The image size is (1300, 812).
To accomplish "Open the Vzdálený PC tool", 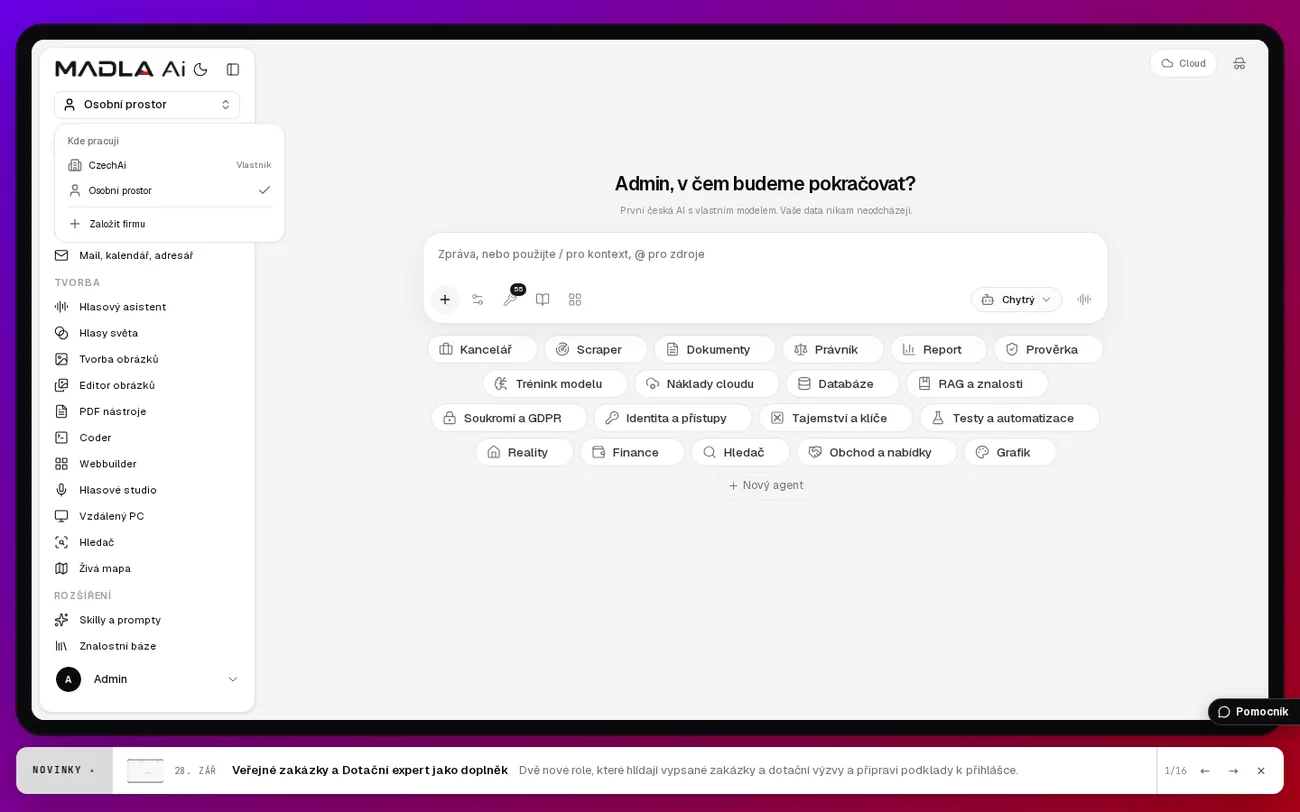I will [147, 516].
